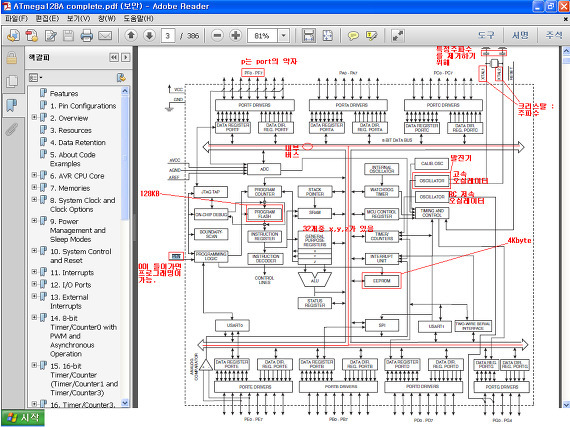Open the attachments paperclip panel icon
The width and height of the screenshot is (570, 427).
12,129
